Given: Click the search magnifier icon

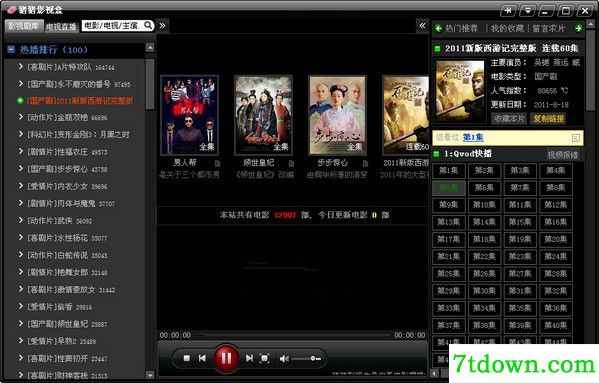Looking at the screenshot, I should coord(148,26).
